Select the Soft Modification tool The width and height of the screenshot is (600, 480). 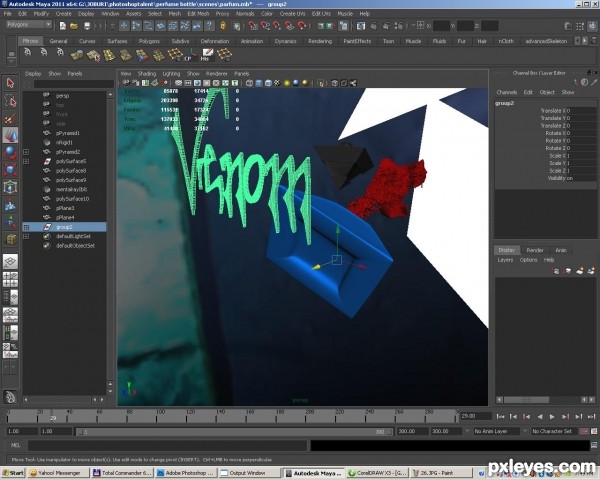tap(10, 205)
